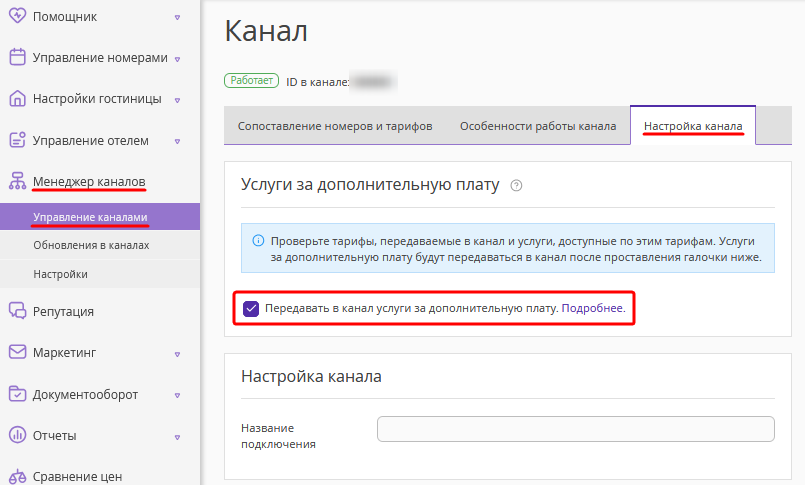
Task: Expand the Маркетинг arrow
Action: click(x=177, y=354)
